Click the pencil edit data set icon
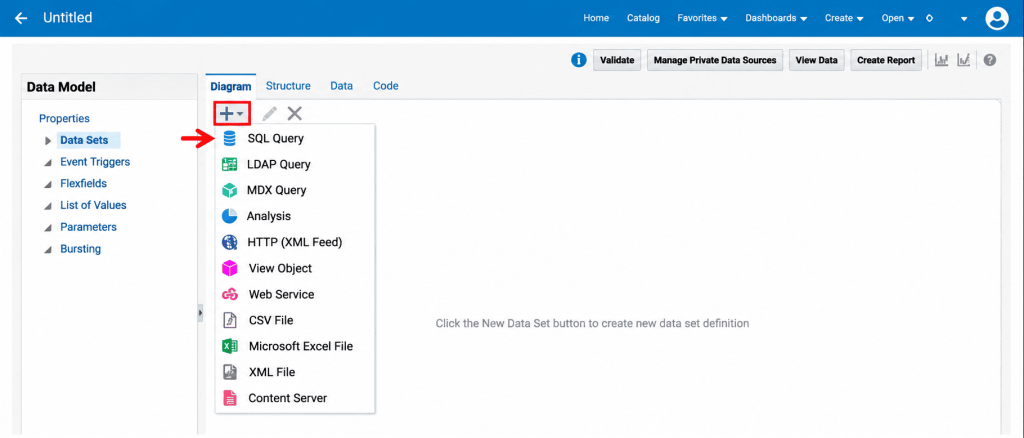This screenshot has height=438, width=1024. [x=269, y=114]
